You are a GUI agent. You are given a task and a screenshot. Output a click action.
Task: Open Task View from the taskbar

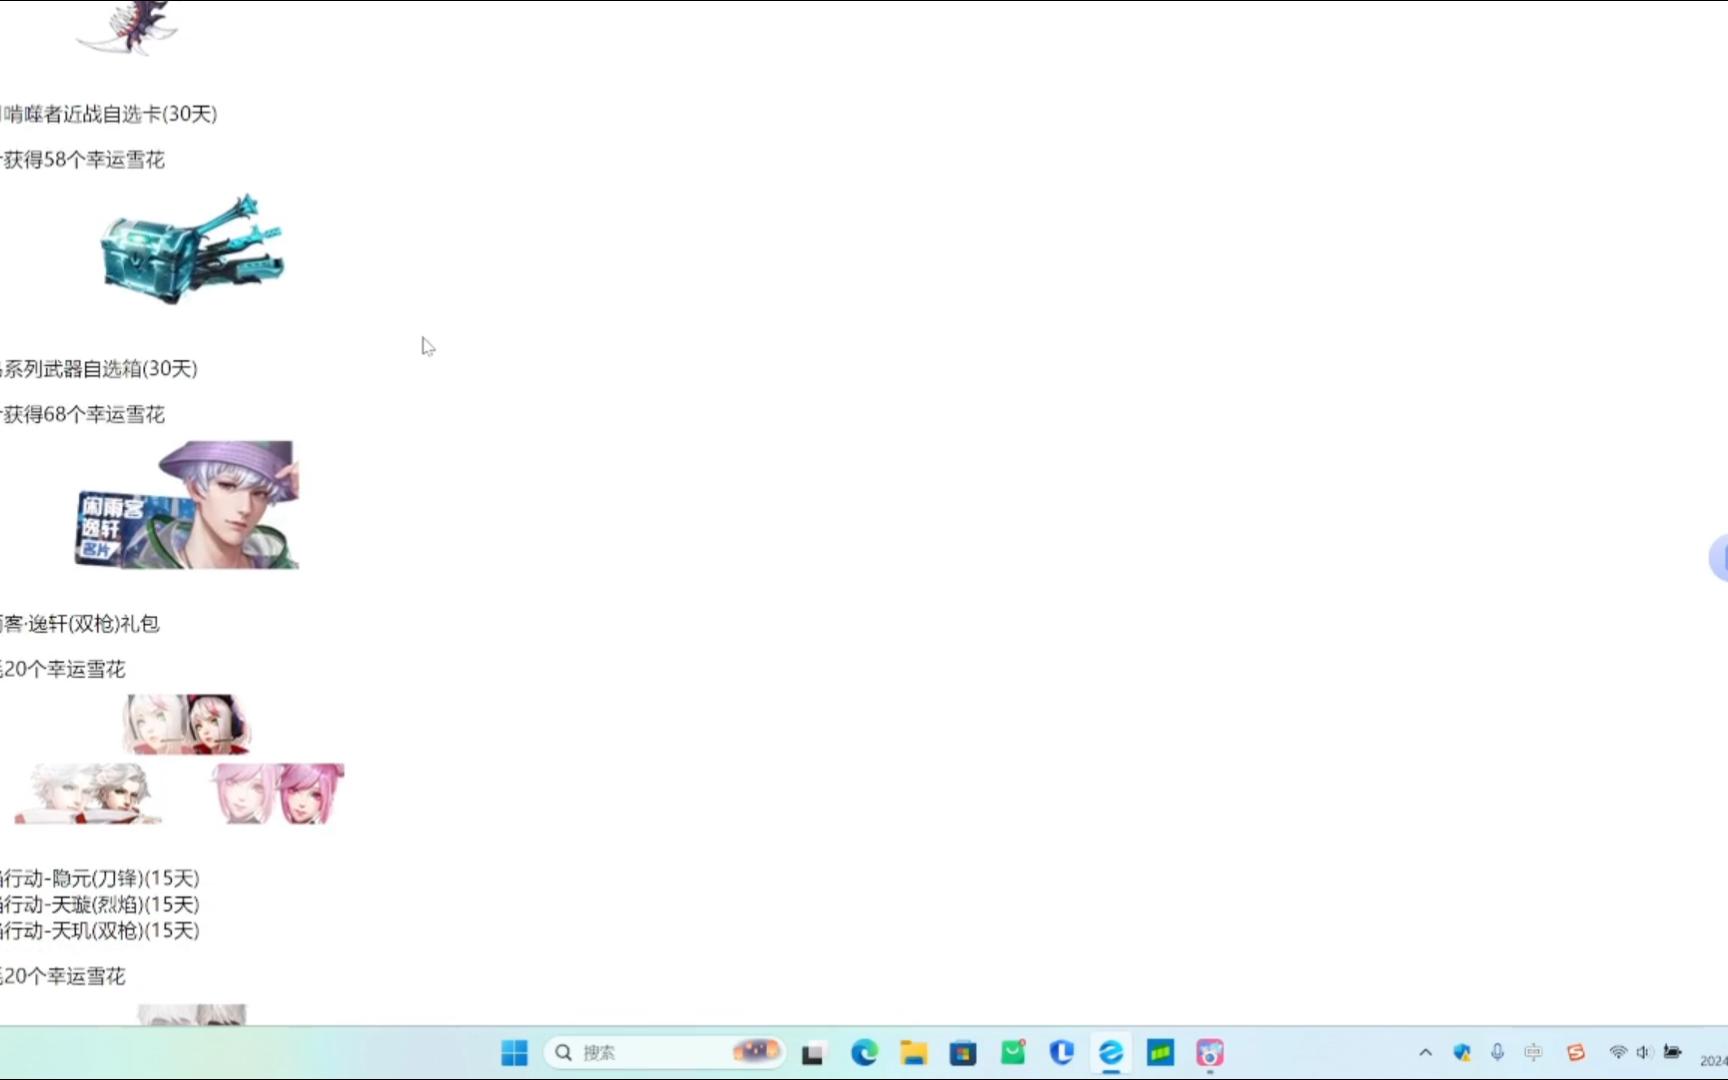(812, 1053)
